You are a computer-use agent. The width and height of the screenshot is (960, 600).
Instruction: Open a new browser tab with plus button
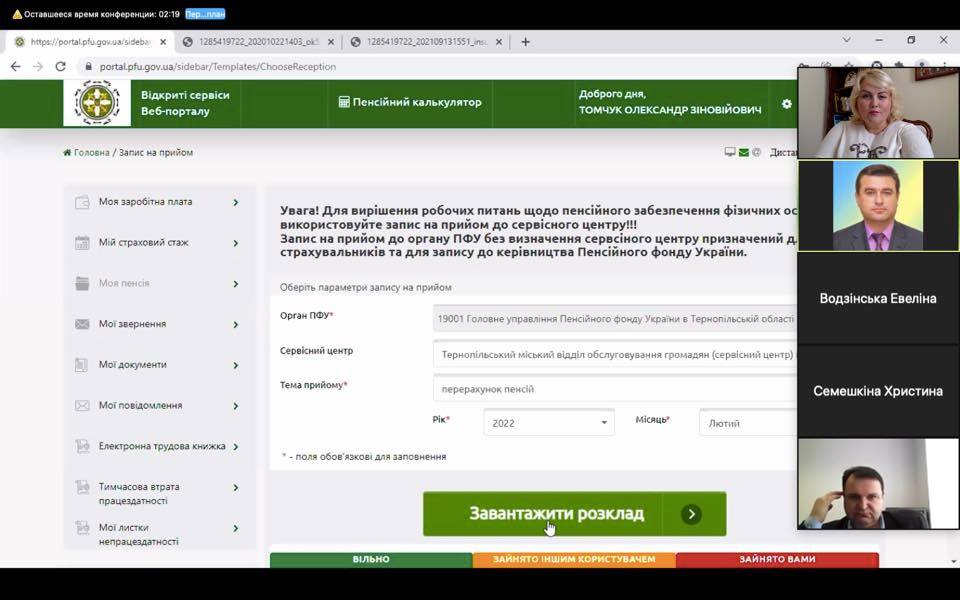pyautogui.click(x=526, y=42)
